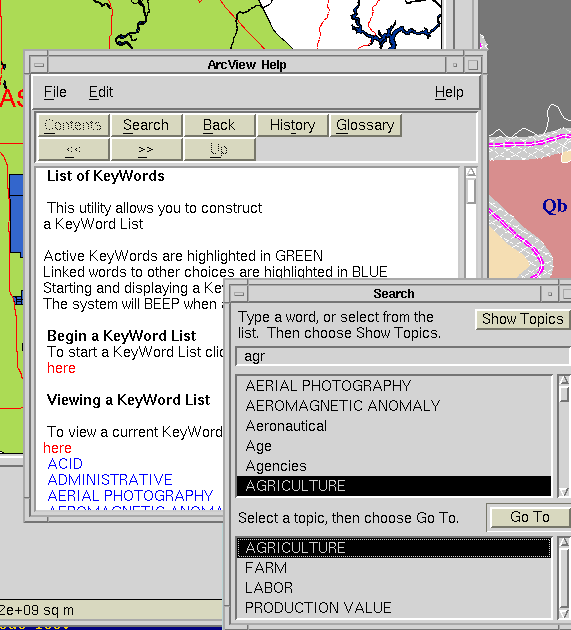The width and height of the screenshot is (571, 630).
Task: Select Aeronautical in the keyword list
Action: [394, 426]
